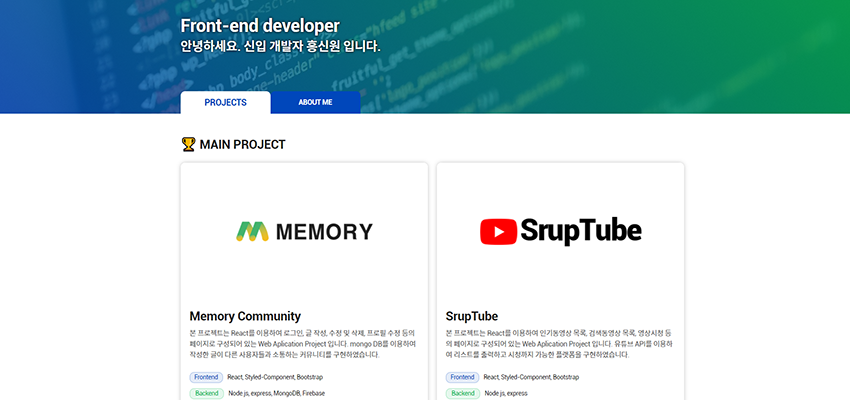850x400 pixels.
Task: Click the Memory Community project title
Action: pos(245,316)
